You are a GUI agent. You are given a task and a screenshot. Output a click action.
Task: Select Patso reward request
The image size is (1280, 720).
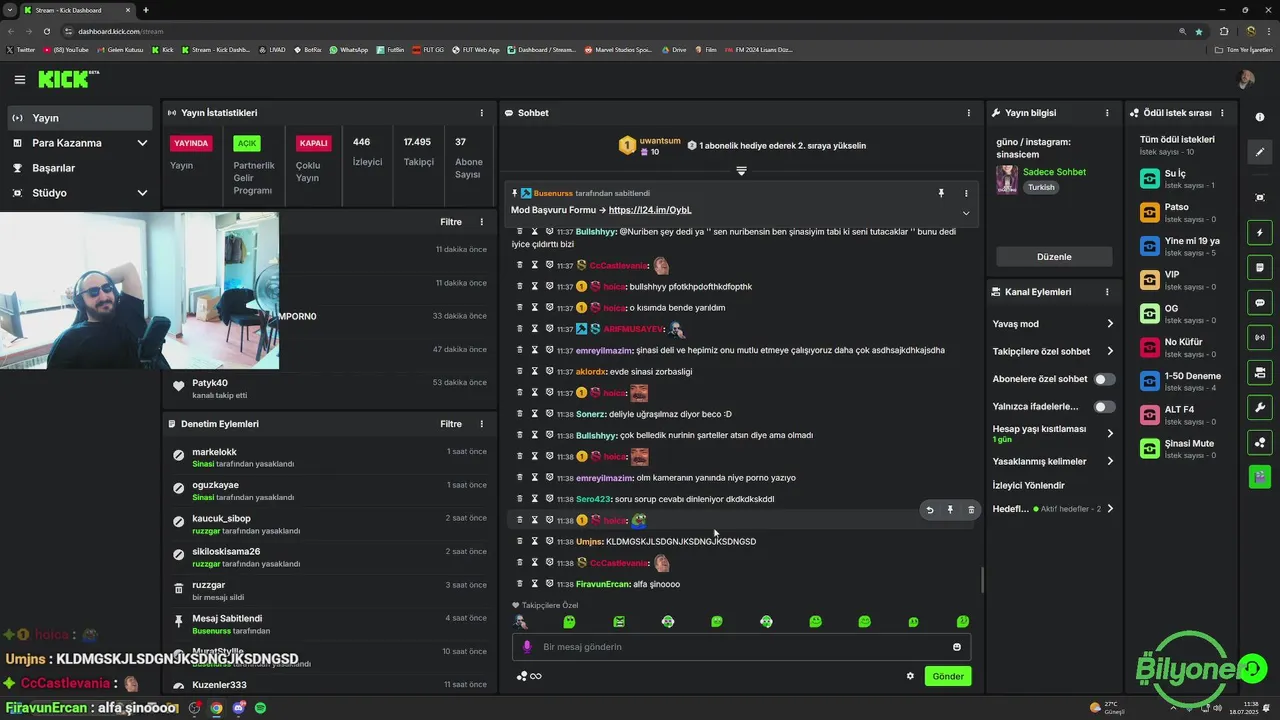click(1183, 213)
